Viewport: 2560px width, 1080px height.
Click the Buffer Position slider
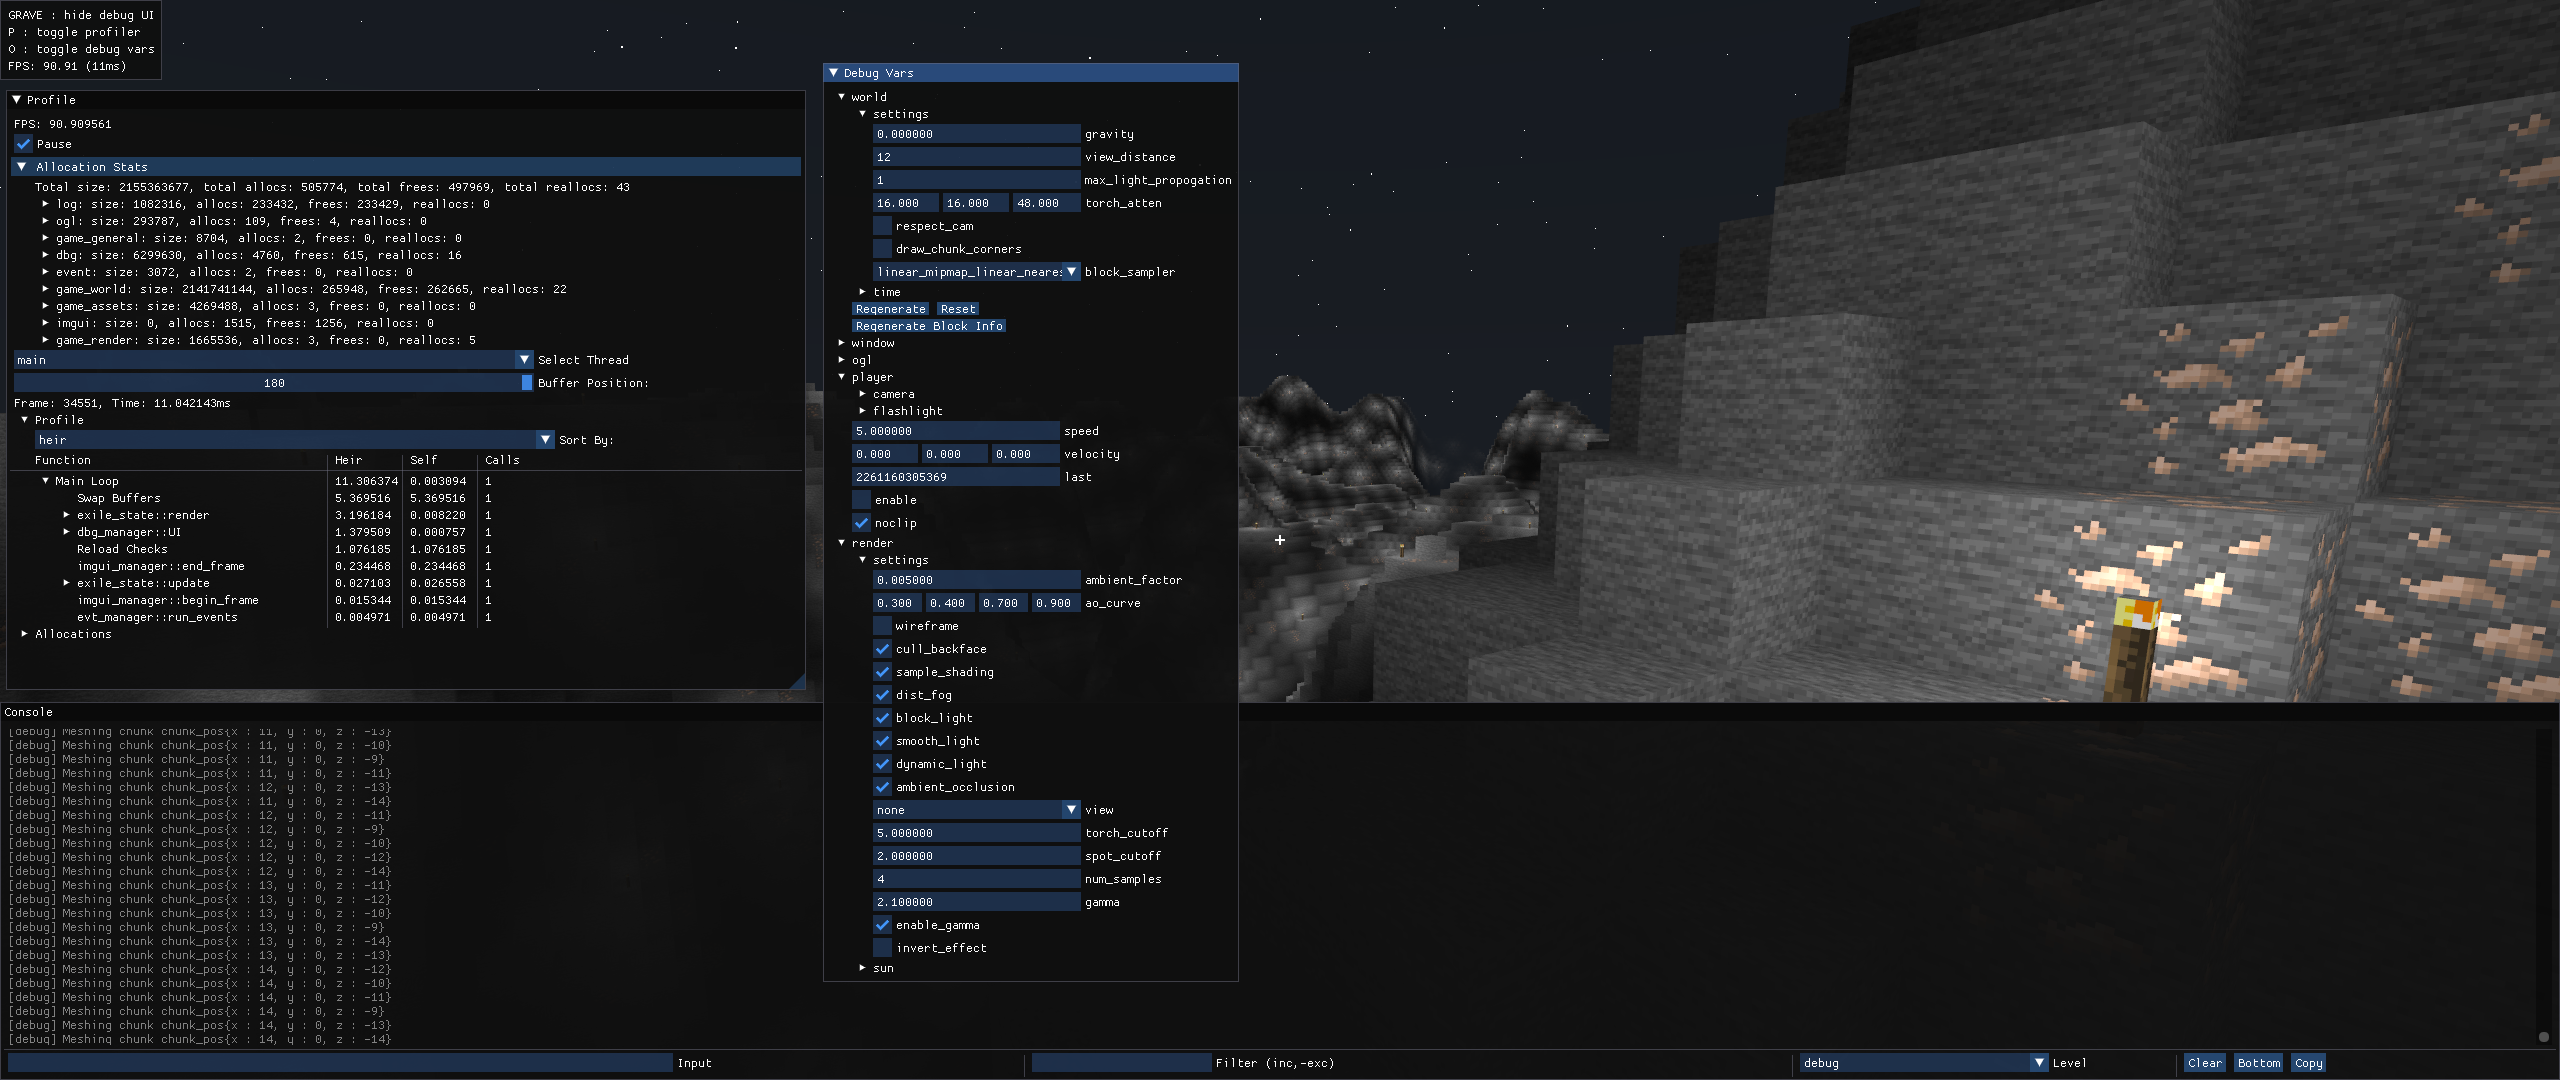[272, 383]
